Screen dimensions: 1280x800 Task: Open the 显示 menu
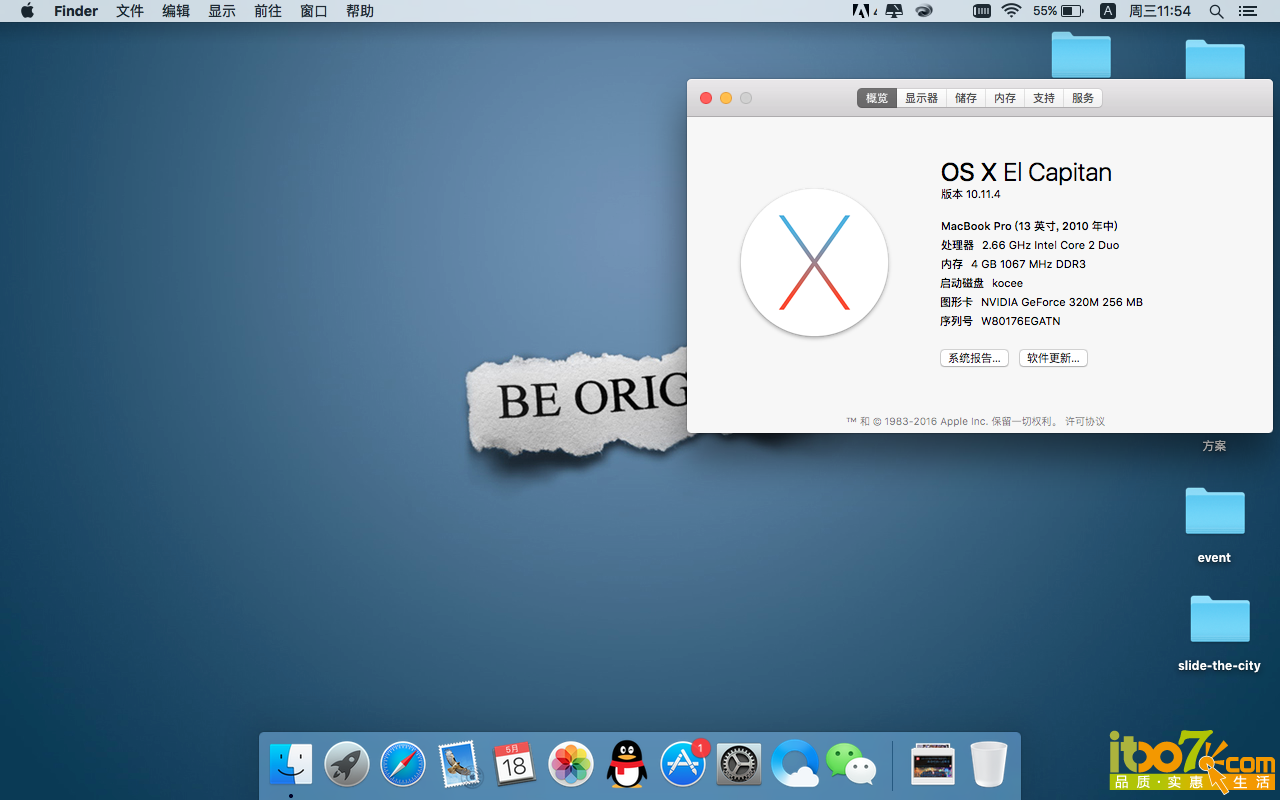click(x=222, y=11)
